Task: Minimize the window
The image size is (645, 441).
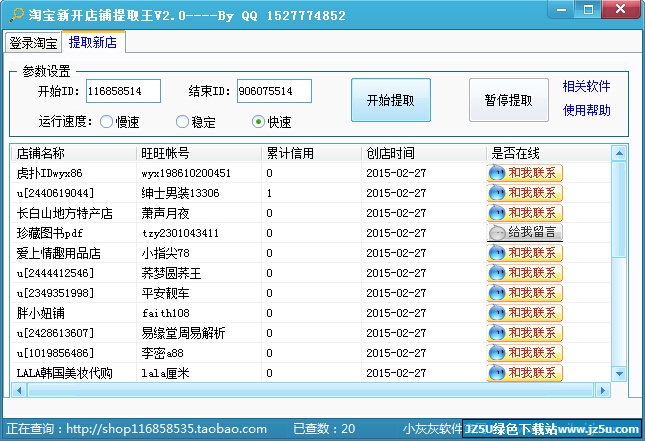Action: (561, 9)
